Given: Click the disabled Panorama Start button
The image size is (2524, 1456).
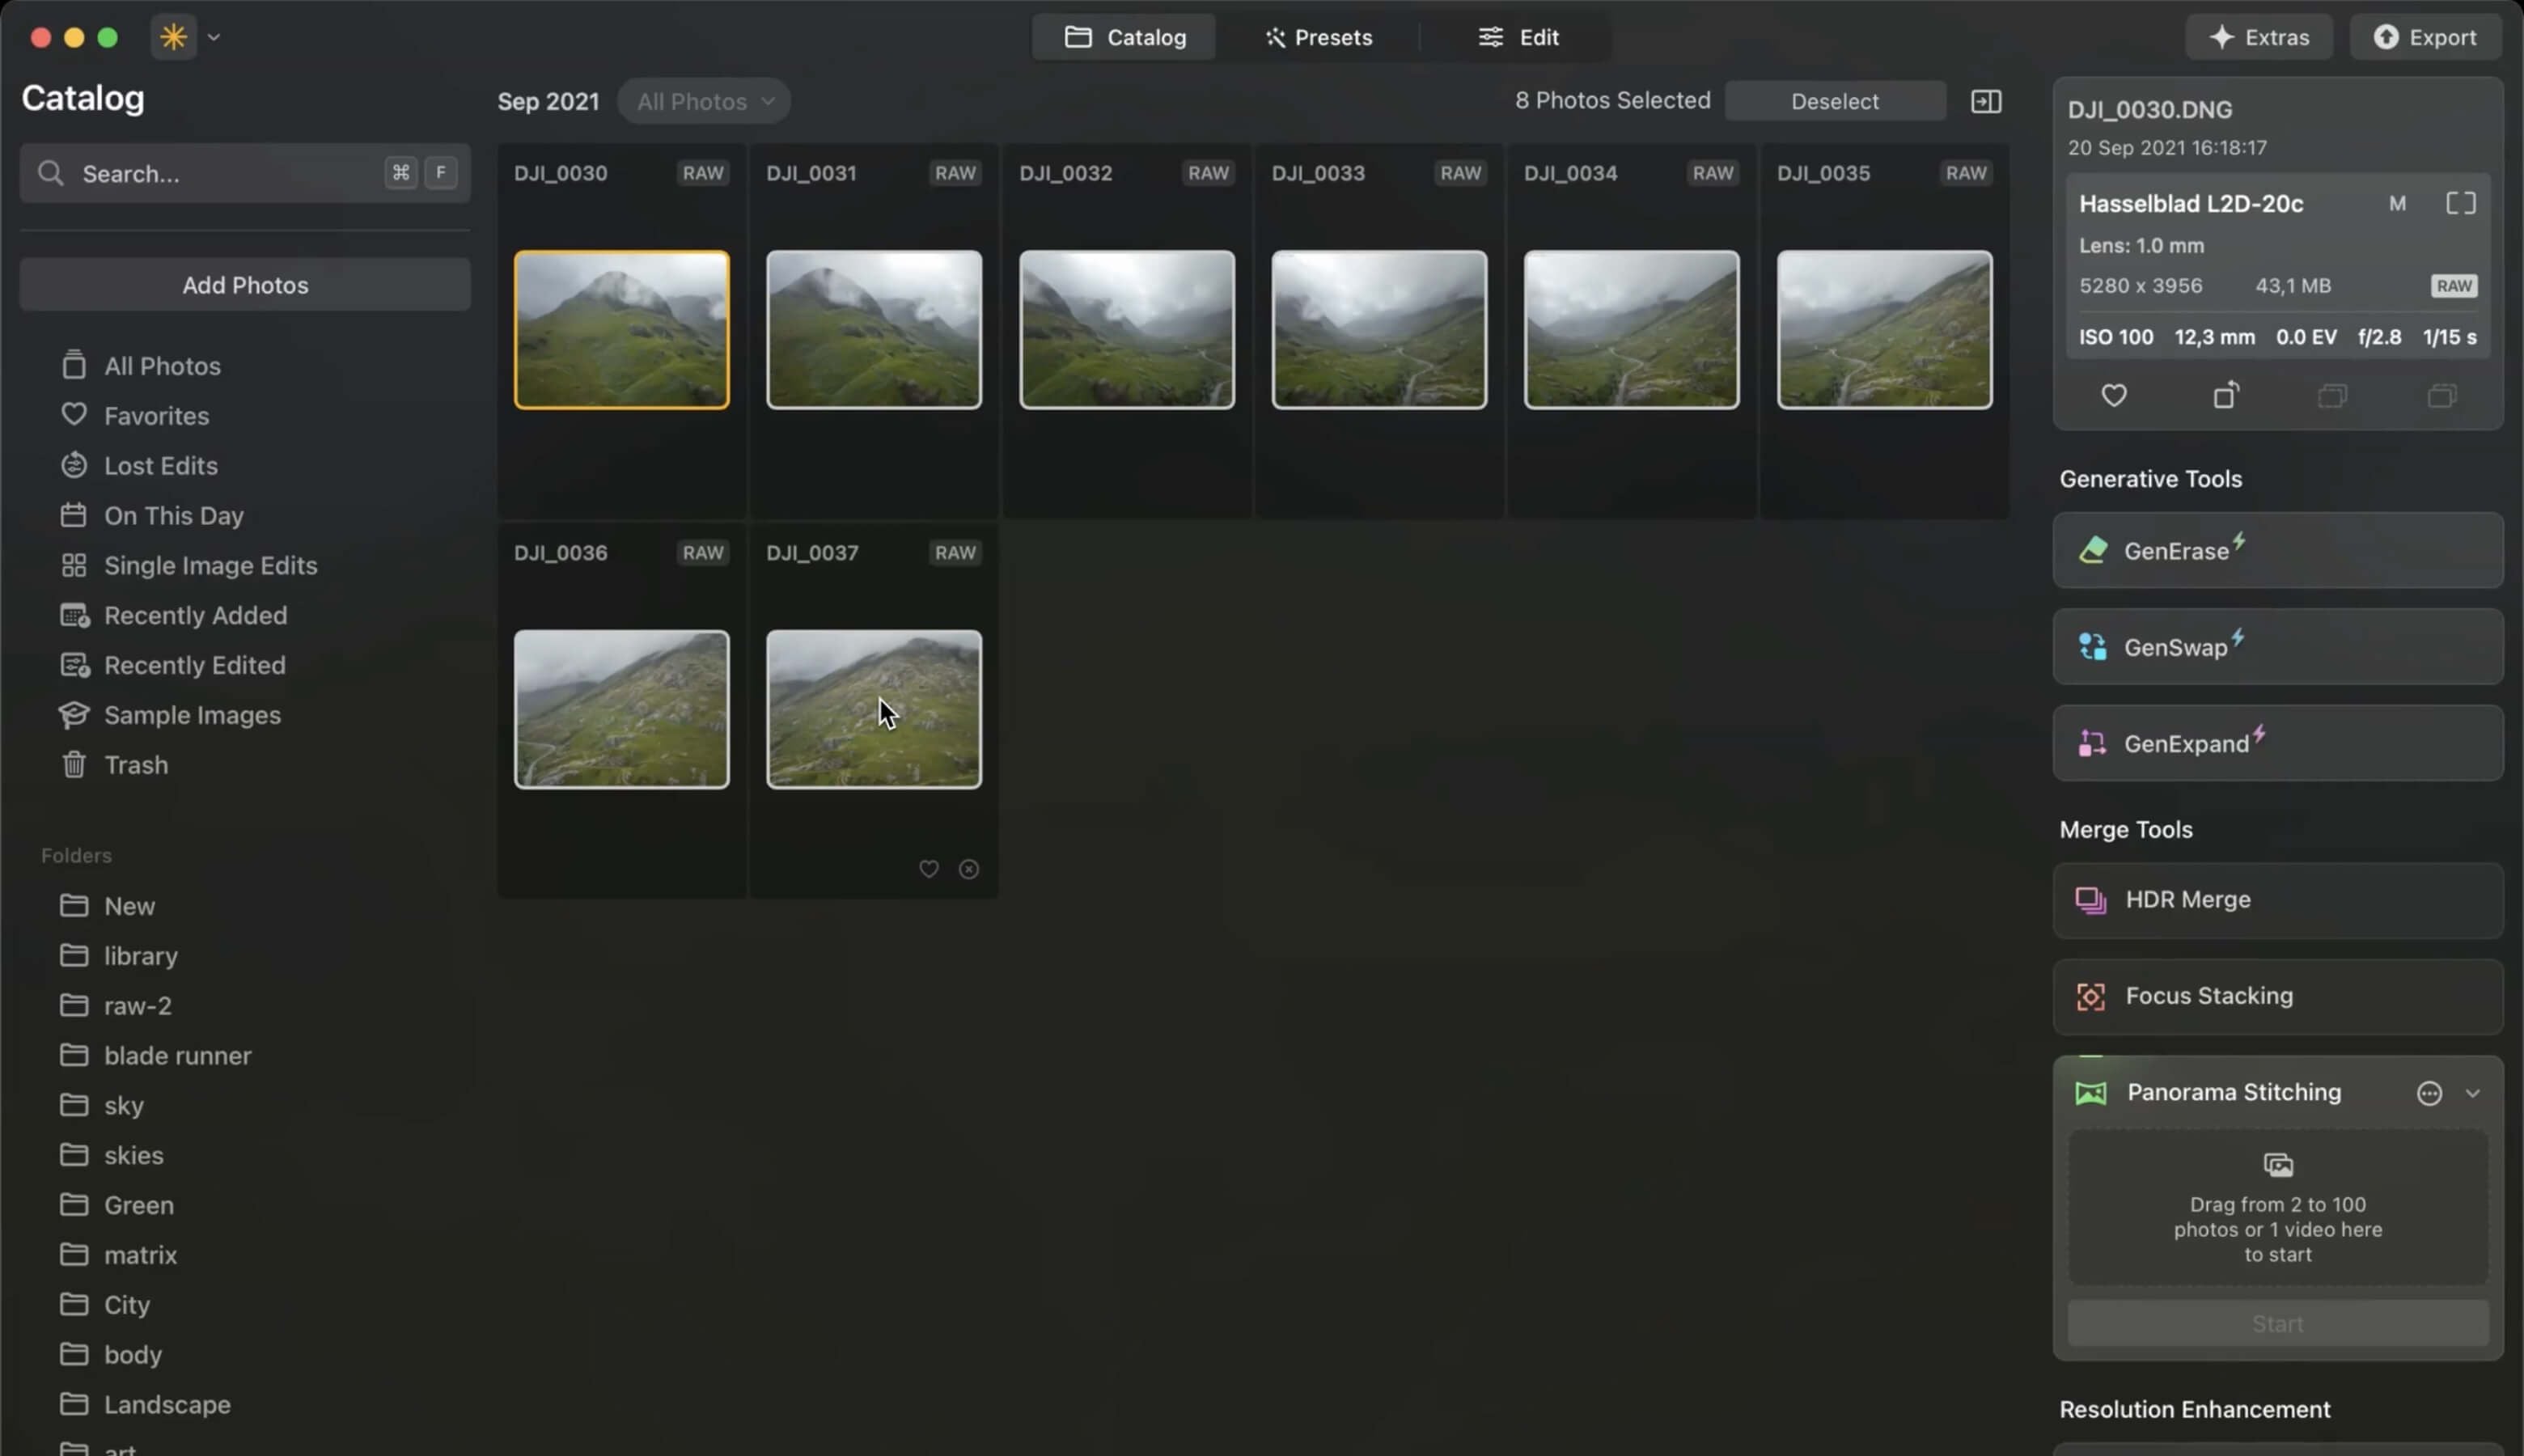Looking at the screenshot, I should point(2277,1324).
